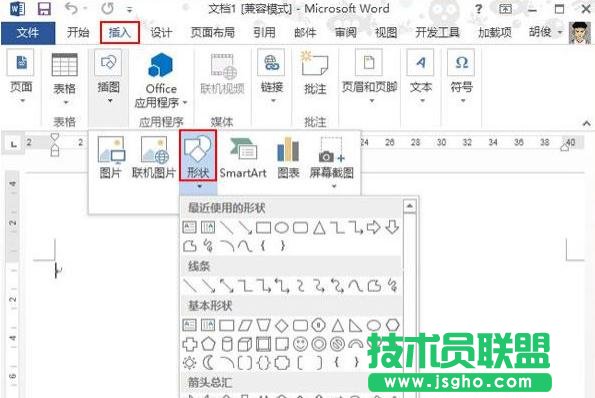The width and height of the screenshot is (595, 398).
Task: Select the parallelogram basic shape
Action: tap(246, 326)
